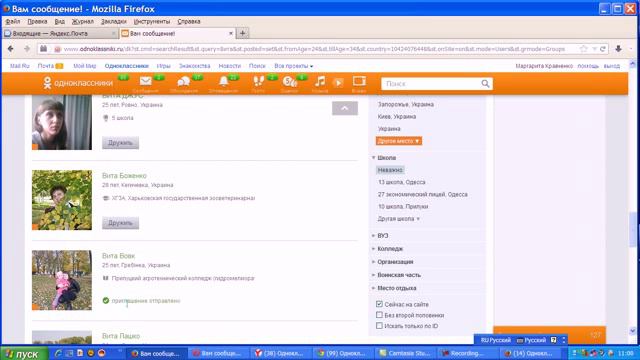Open the Ratings '5' icon
This screenshot has width=640, height=360.
[289, 81]
